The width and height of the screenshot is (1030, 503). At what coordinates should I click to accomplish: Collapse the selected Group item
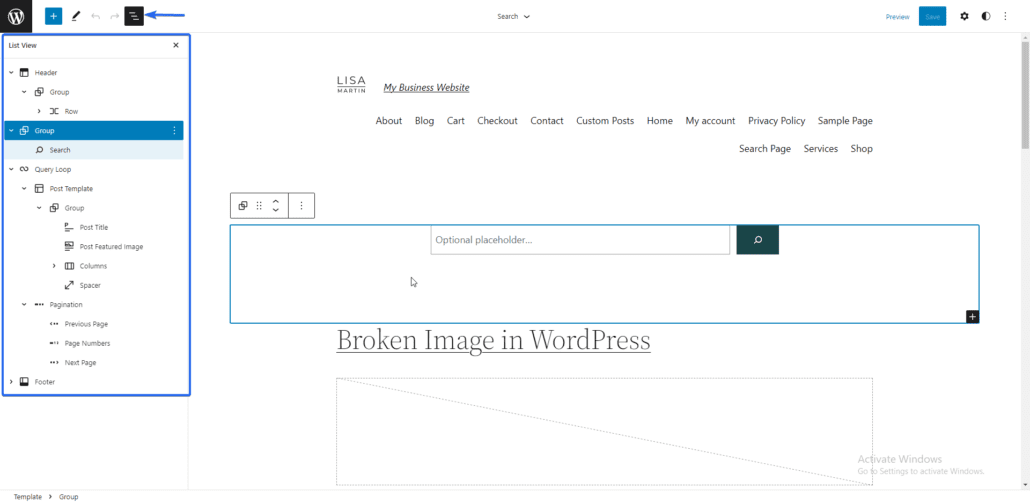(11, 131)
